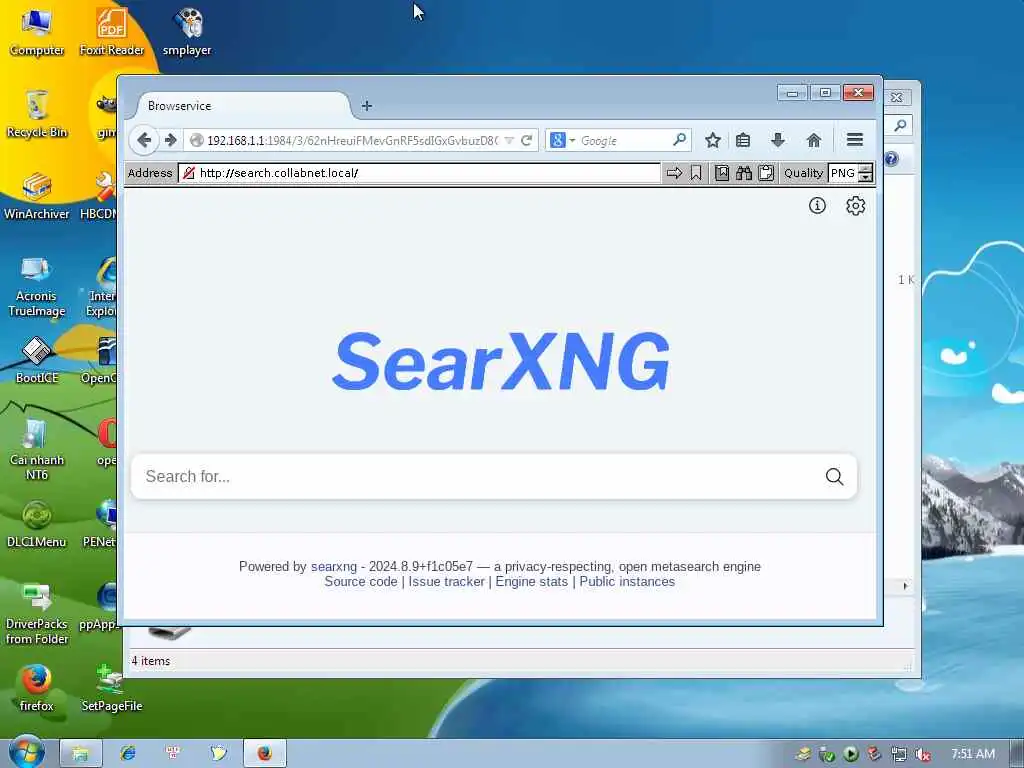Open Foxit Reader desktop icon

click(112, 31)
